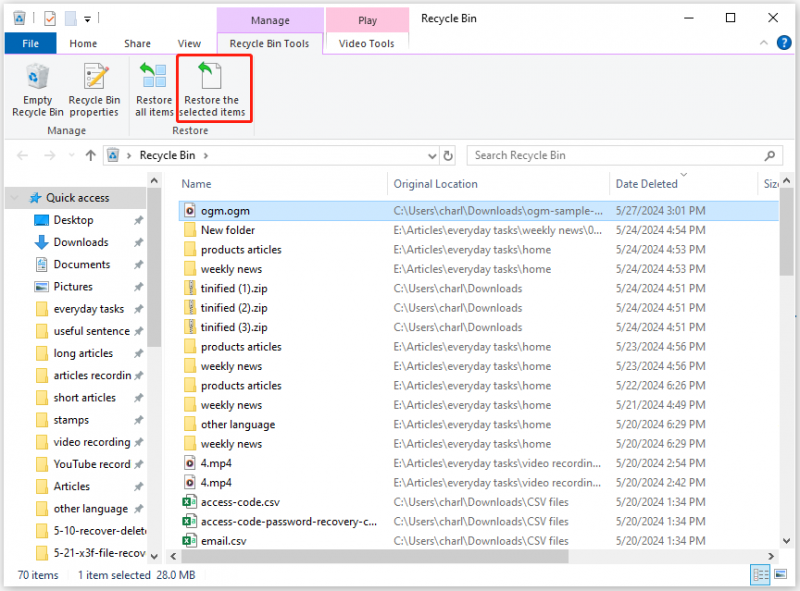Open the View ribbon tab
The image size is (800, 591).
[189, 43]
